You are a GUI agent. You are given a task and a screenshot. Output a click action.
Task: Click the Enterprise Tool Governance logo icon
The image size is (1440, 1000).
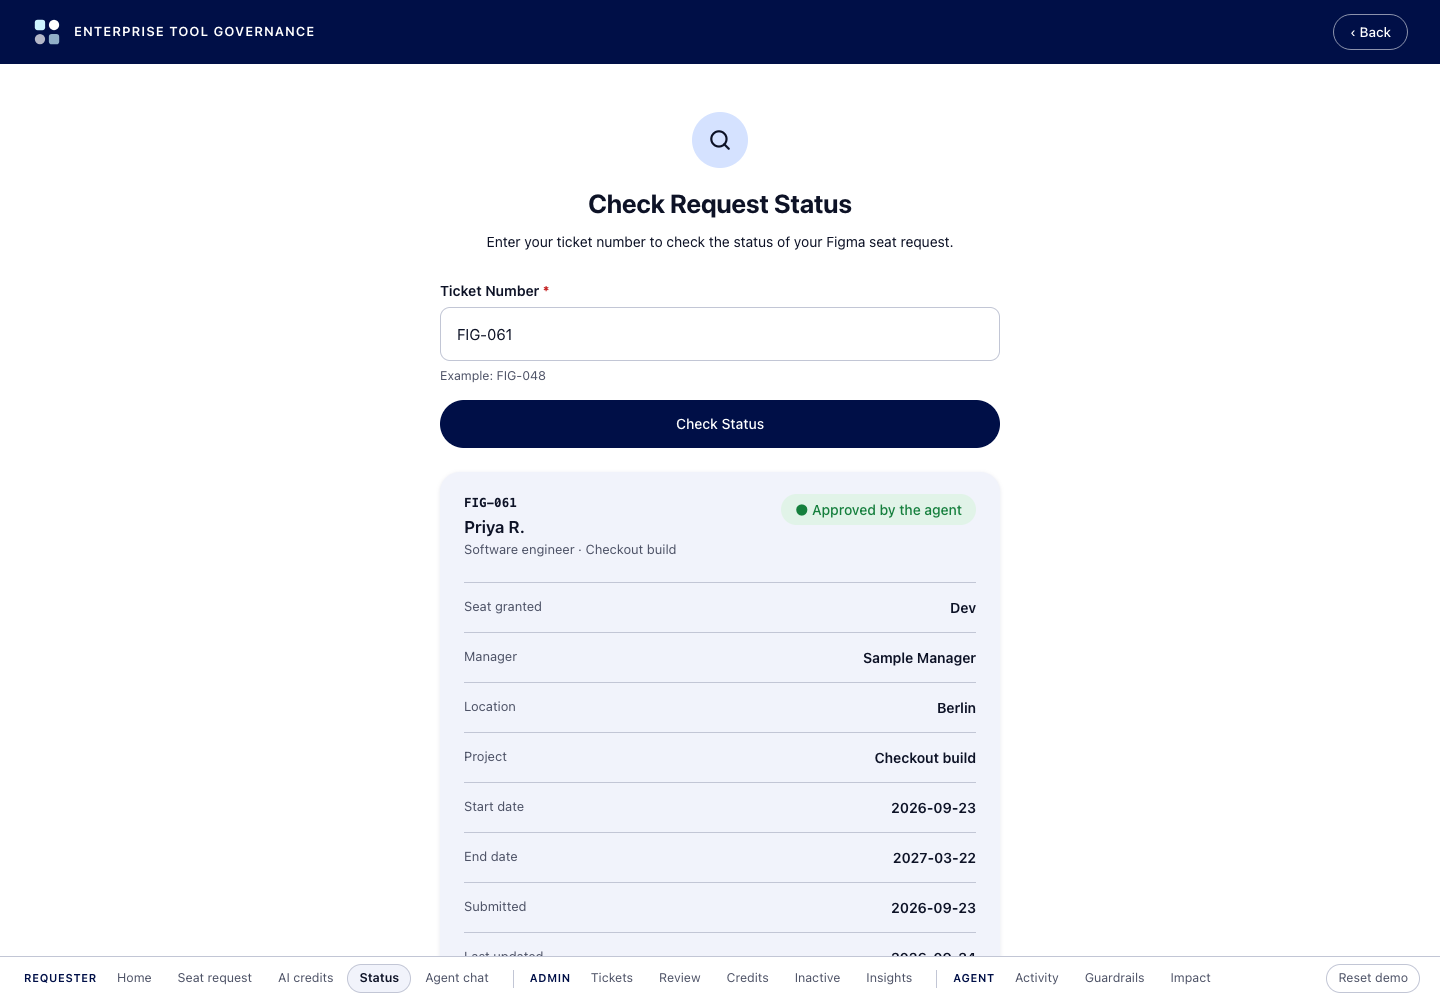tap(47, 32)
